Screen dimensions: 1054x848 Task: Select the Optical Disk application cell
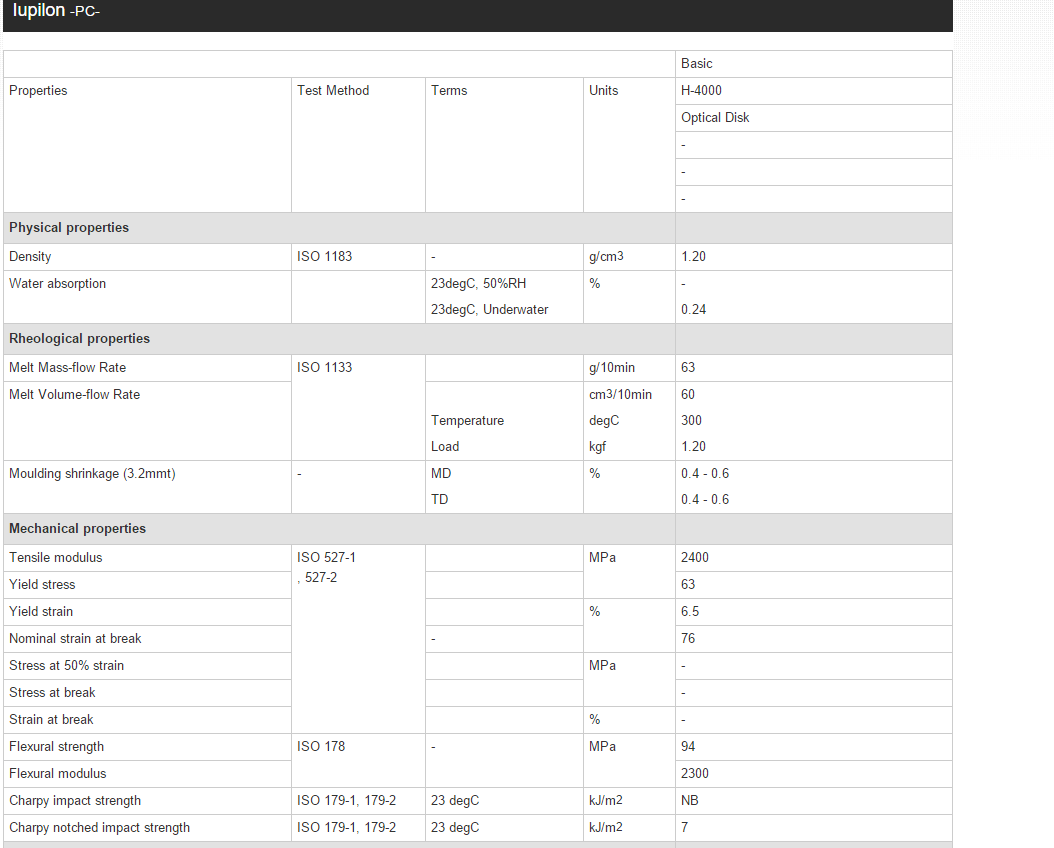coord(813,118)
